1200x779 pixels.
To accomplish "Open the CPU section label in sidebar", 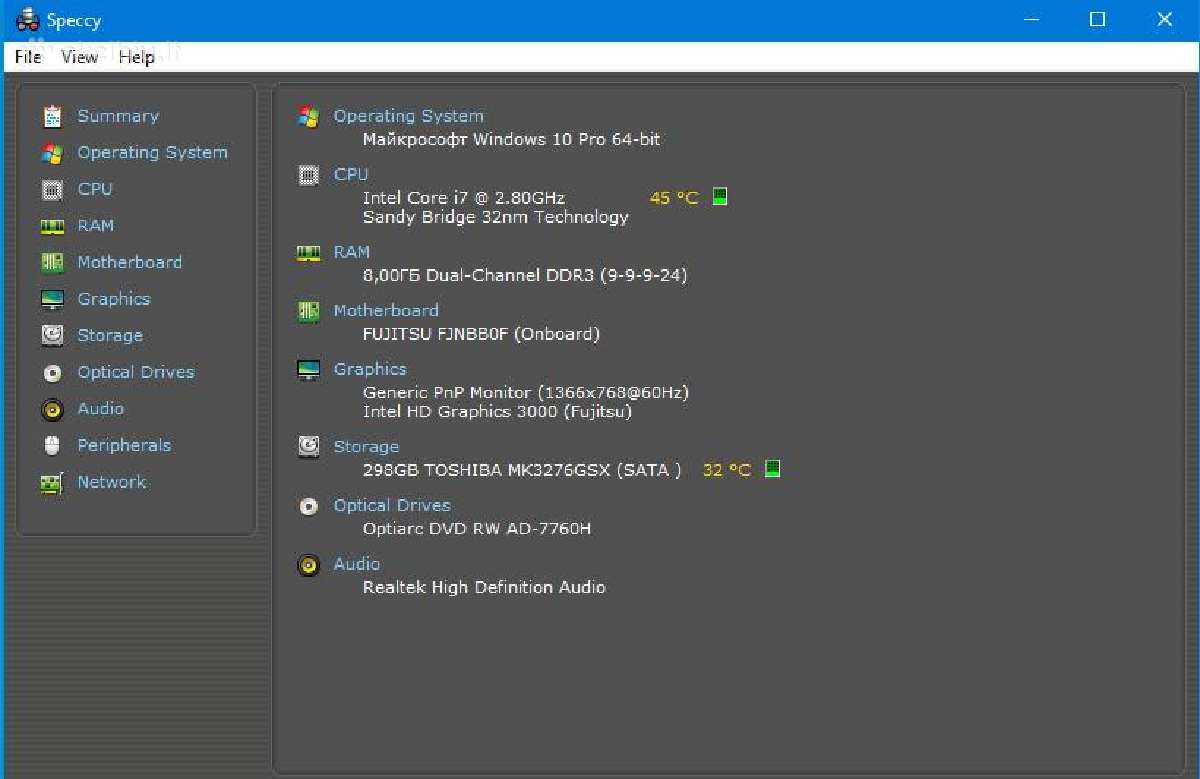I will coord(95,189).
